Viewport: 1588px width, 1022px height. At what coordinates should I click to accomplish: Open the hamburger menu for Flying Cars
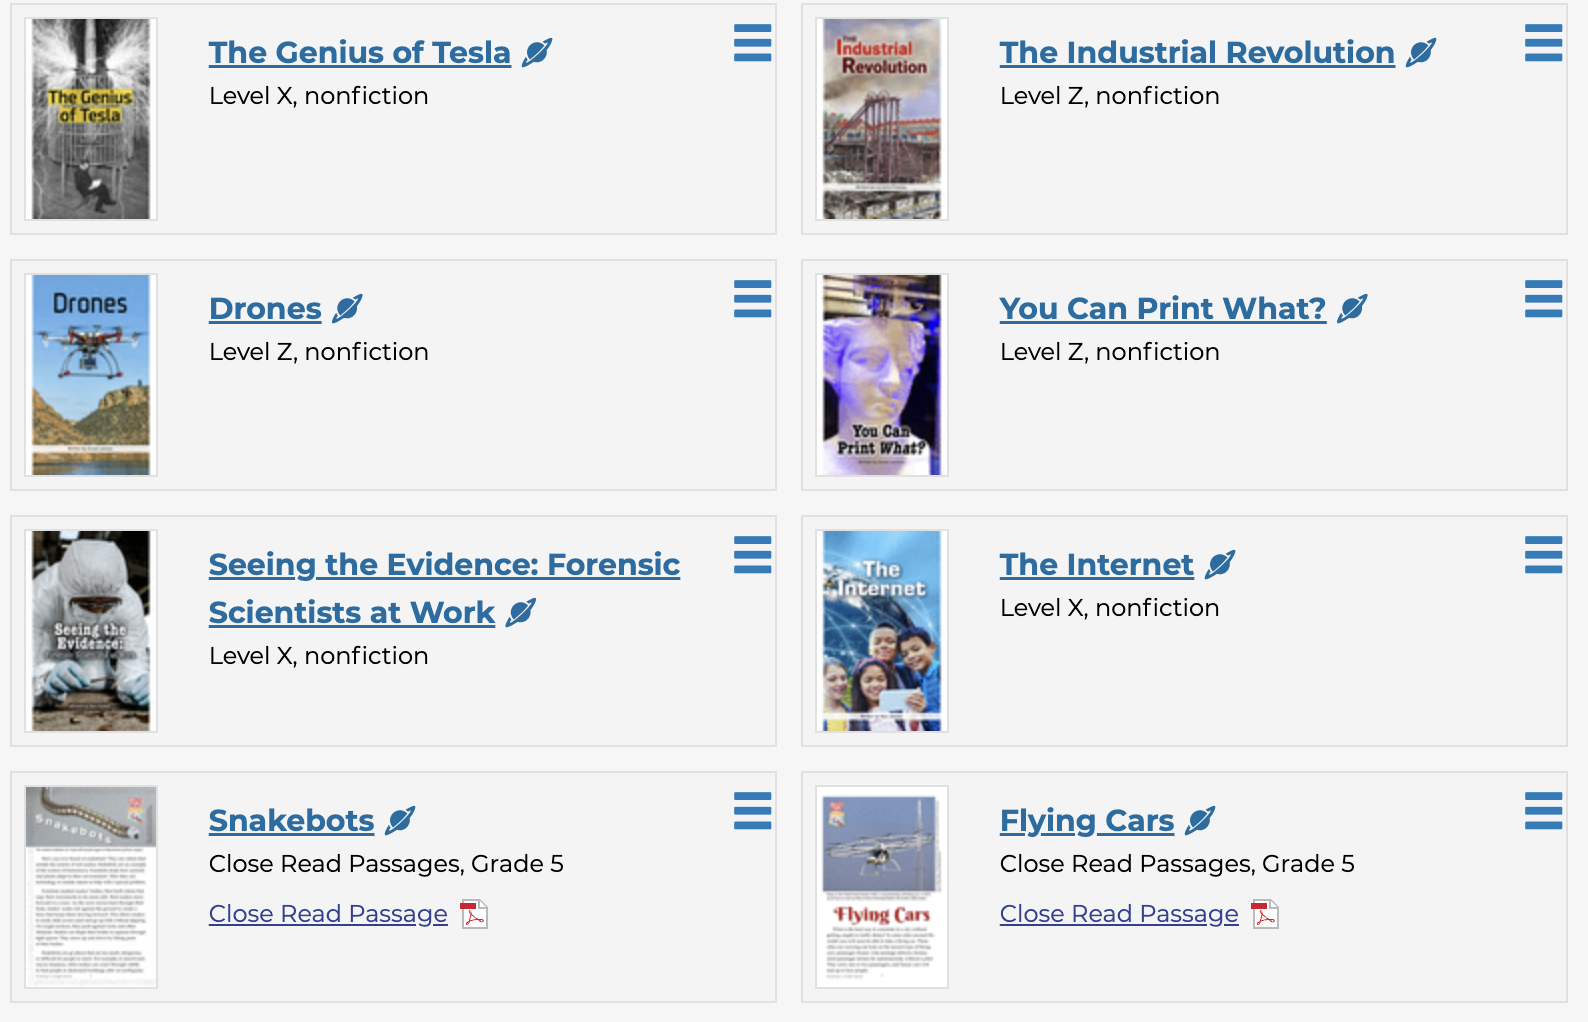pos(1543,811)
